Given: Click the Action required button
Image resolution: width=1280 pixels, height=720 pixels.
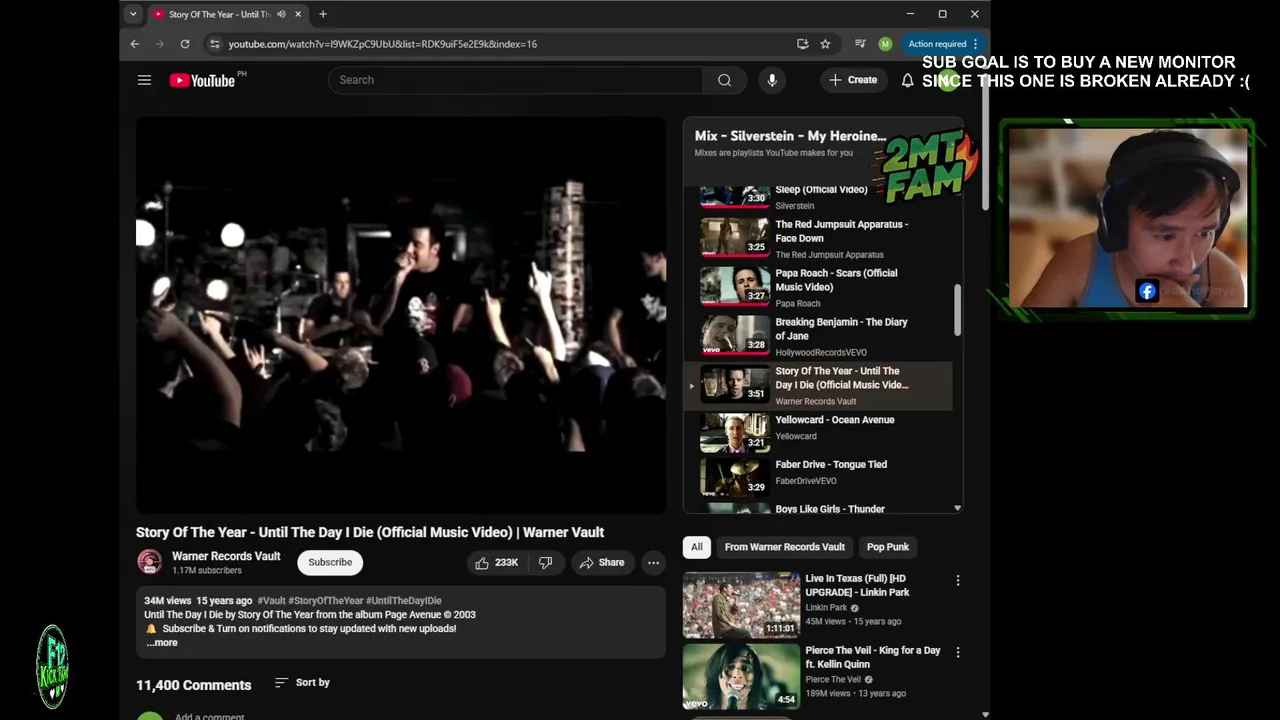Looking at the screenshot, I should point(944,44).
